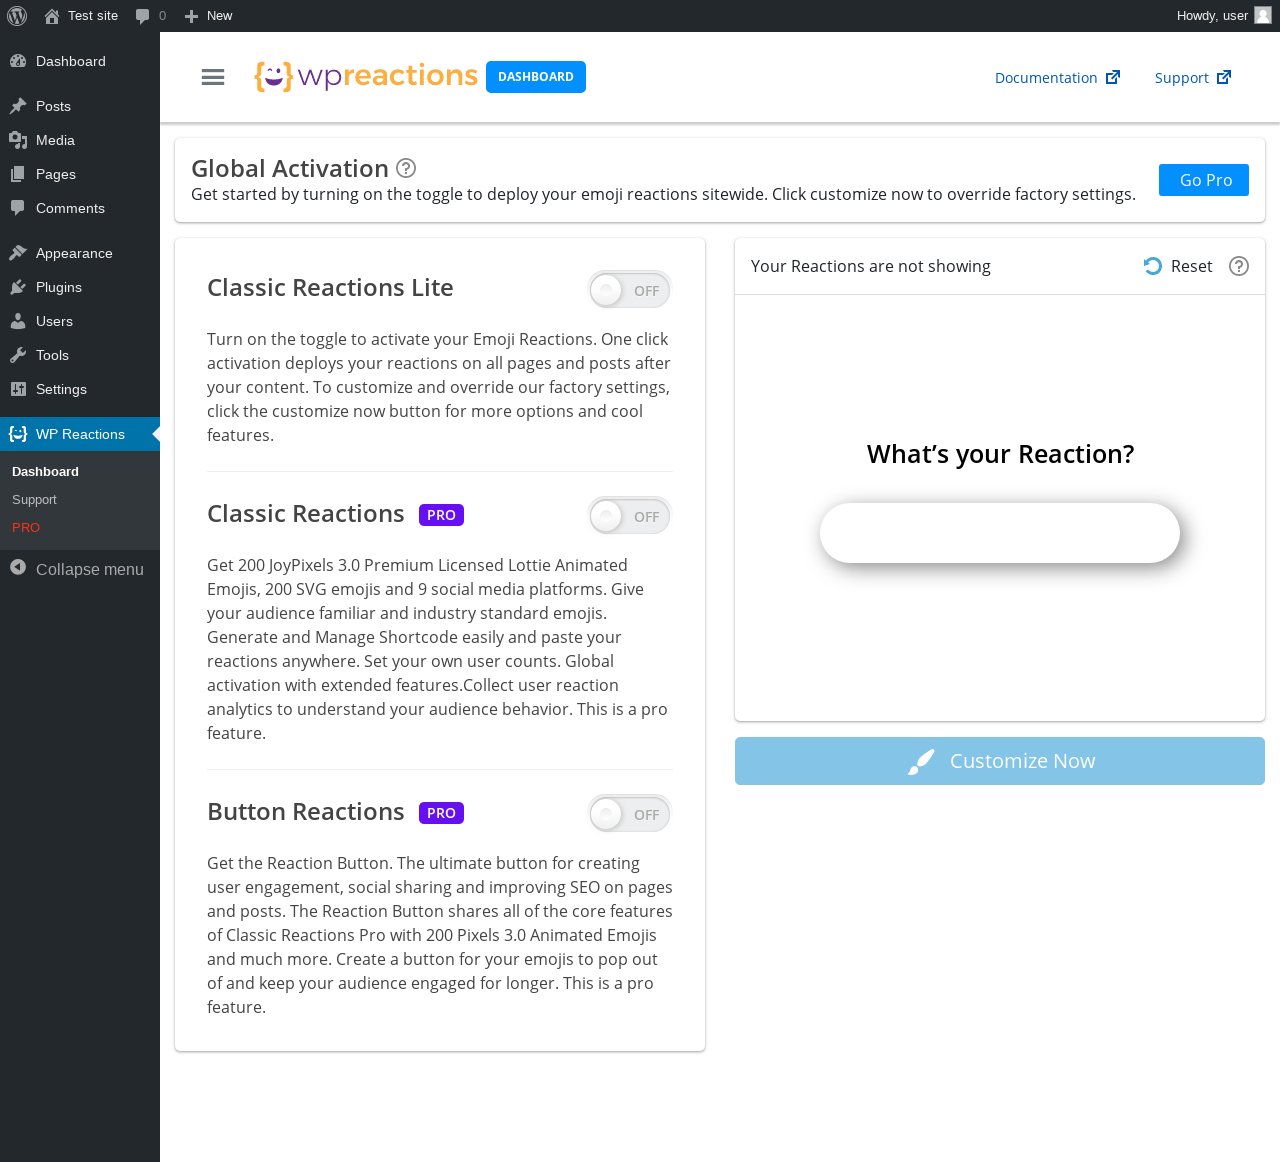Toggle the Button Reactions PRO switch
Viewport: 1280px width, 1162px height.
[630, 814]
